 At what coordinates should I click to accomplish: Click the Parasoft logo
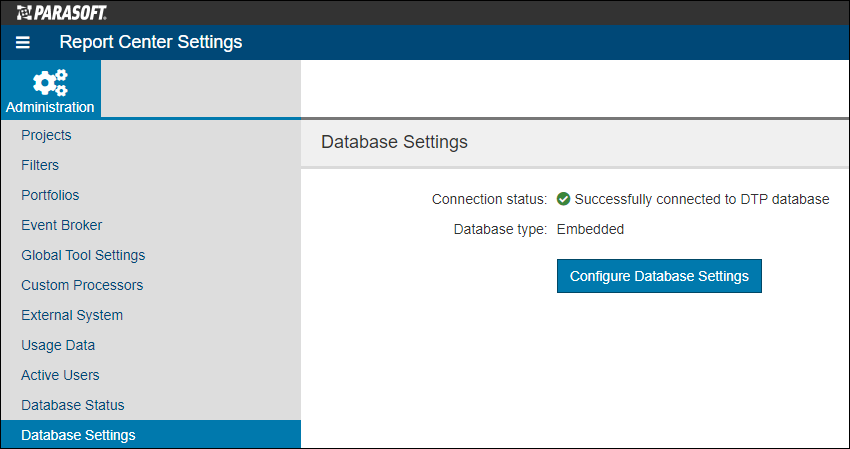[x=61, y=12]
